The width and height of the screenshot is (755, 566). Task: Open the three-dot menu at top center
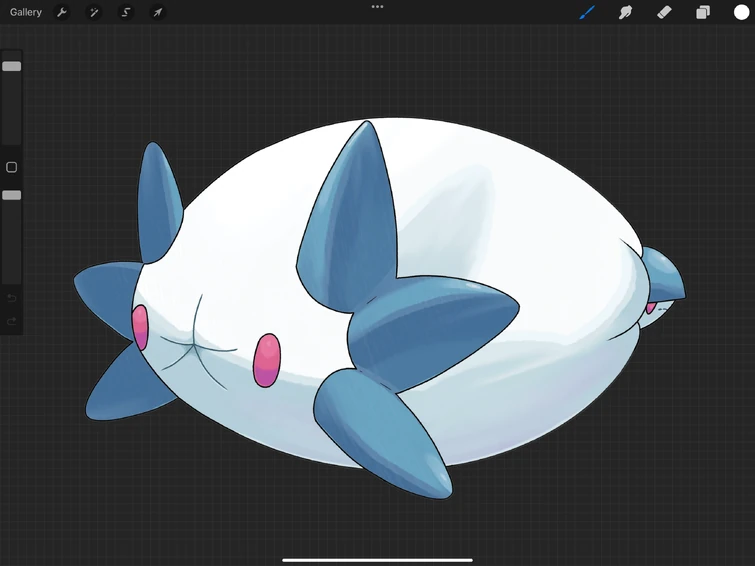(378, 7)
